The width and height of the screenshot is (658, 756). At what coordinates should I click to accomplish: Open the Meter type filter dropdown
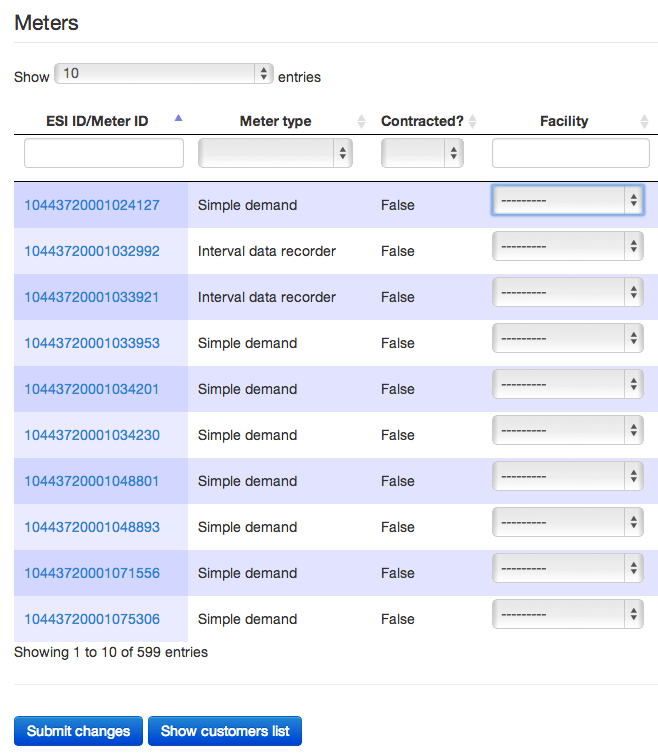click(275, 153)
